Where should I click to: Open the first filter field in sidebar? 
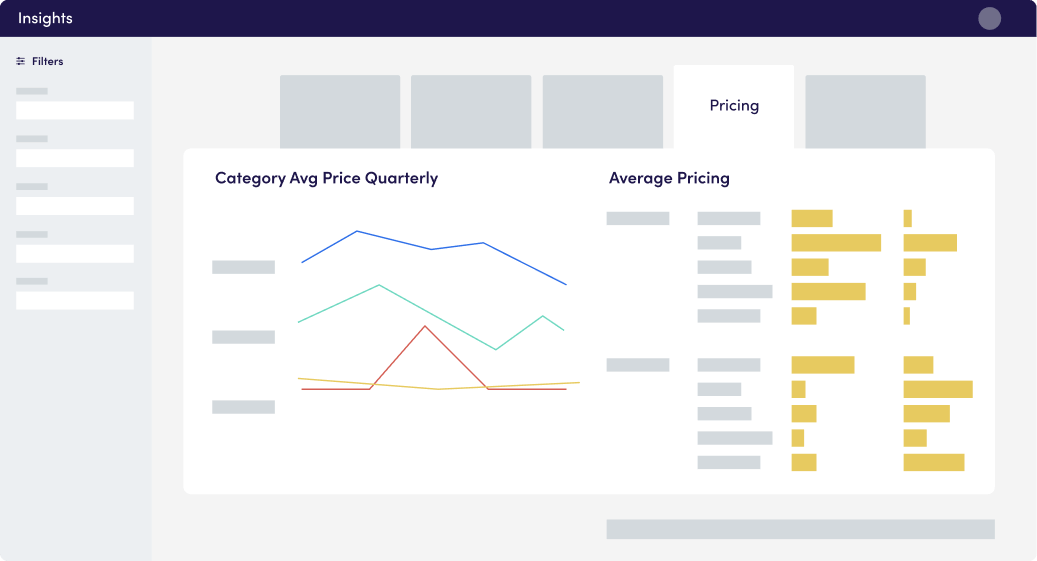pos(75,110)
